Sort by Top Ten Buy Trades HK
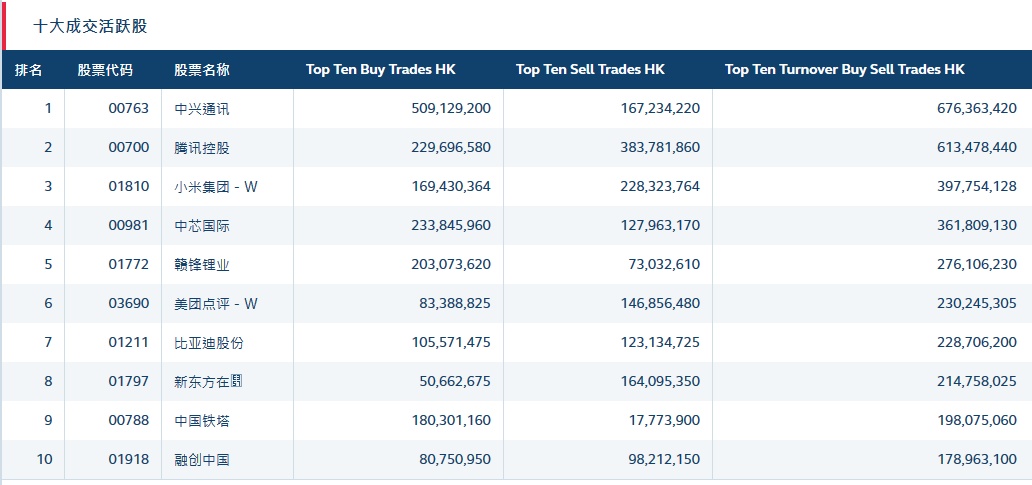1032x485 pixels. pyautogui.click(x=380, y=70)
